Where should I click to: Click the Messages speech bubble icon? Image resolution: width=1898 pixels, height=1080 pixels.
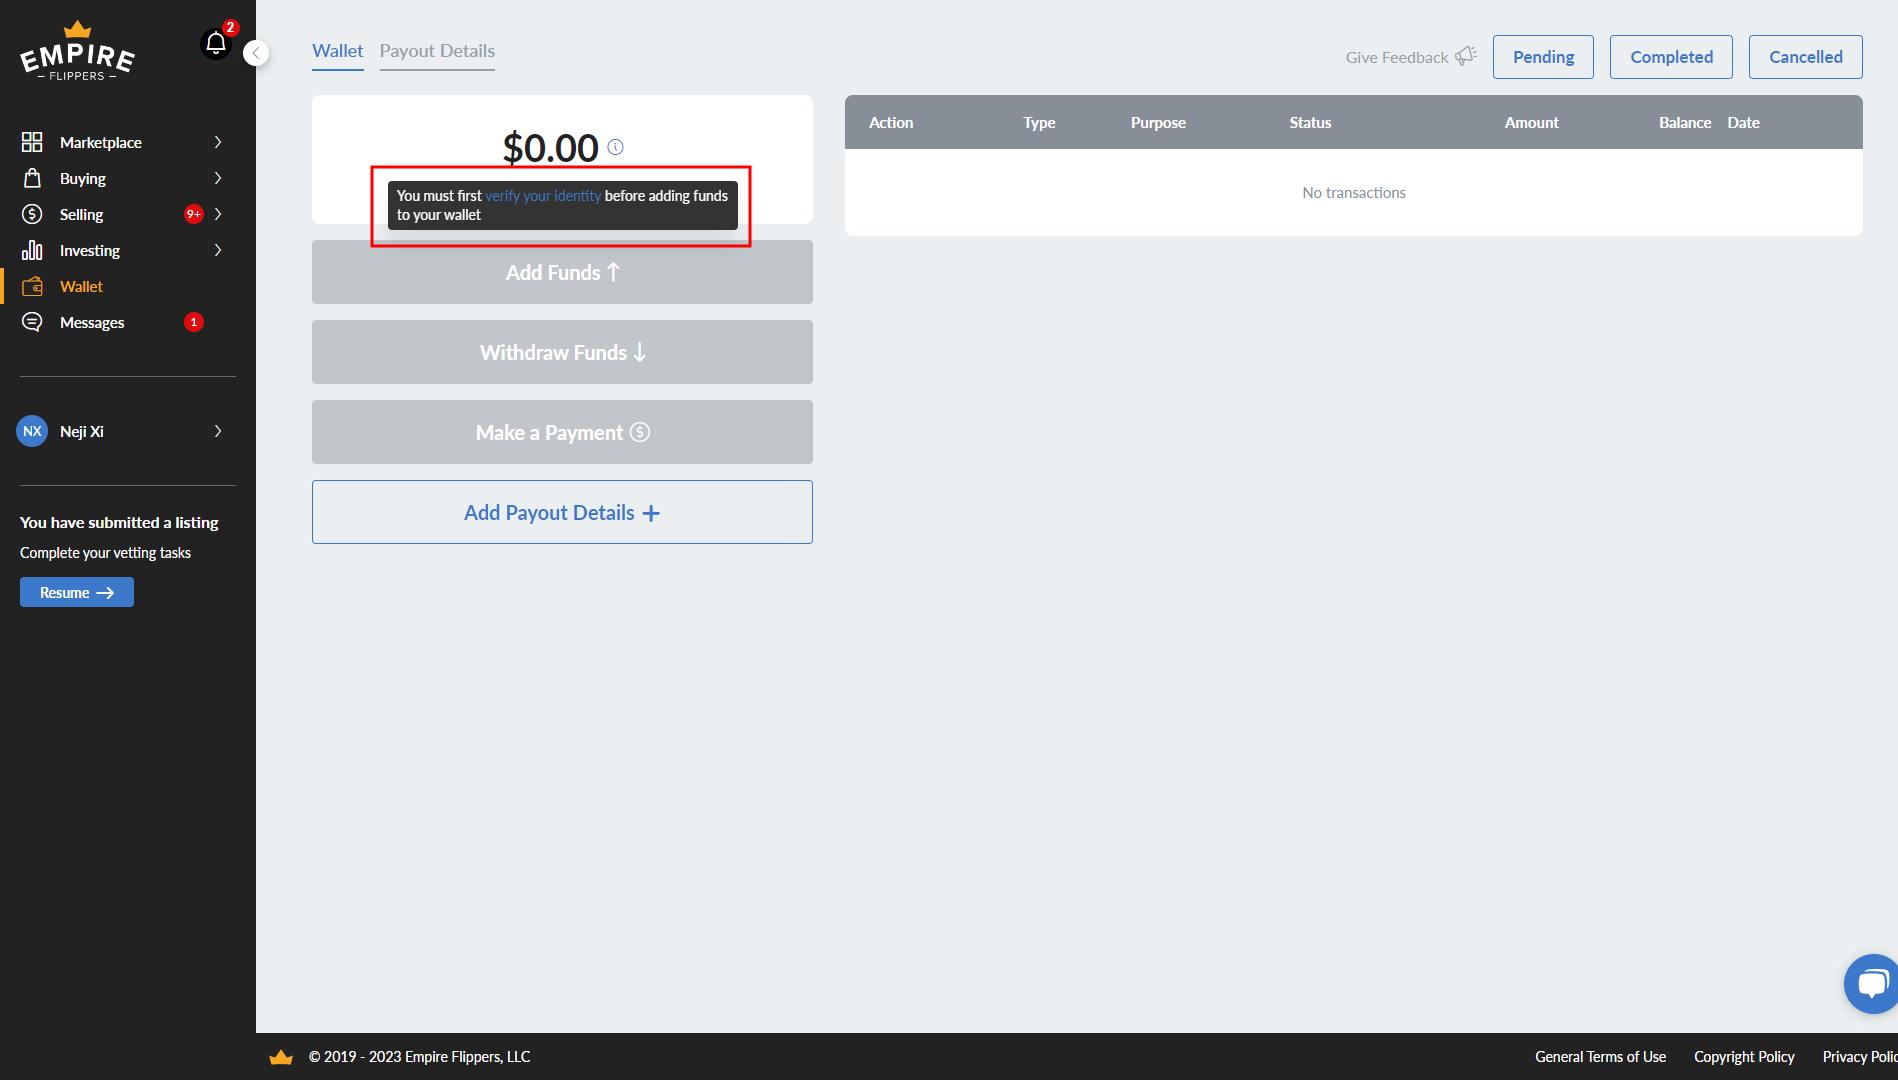coord(32,322)
